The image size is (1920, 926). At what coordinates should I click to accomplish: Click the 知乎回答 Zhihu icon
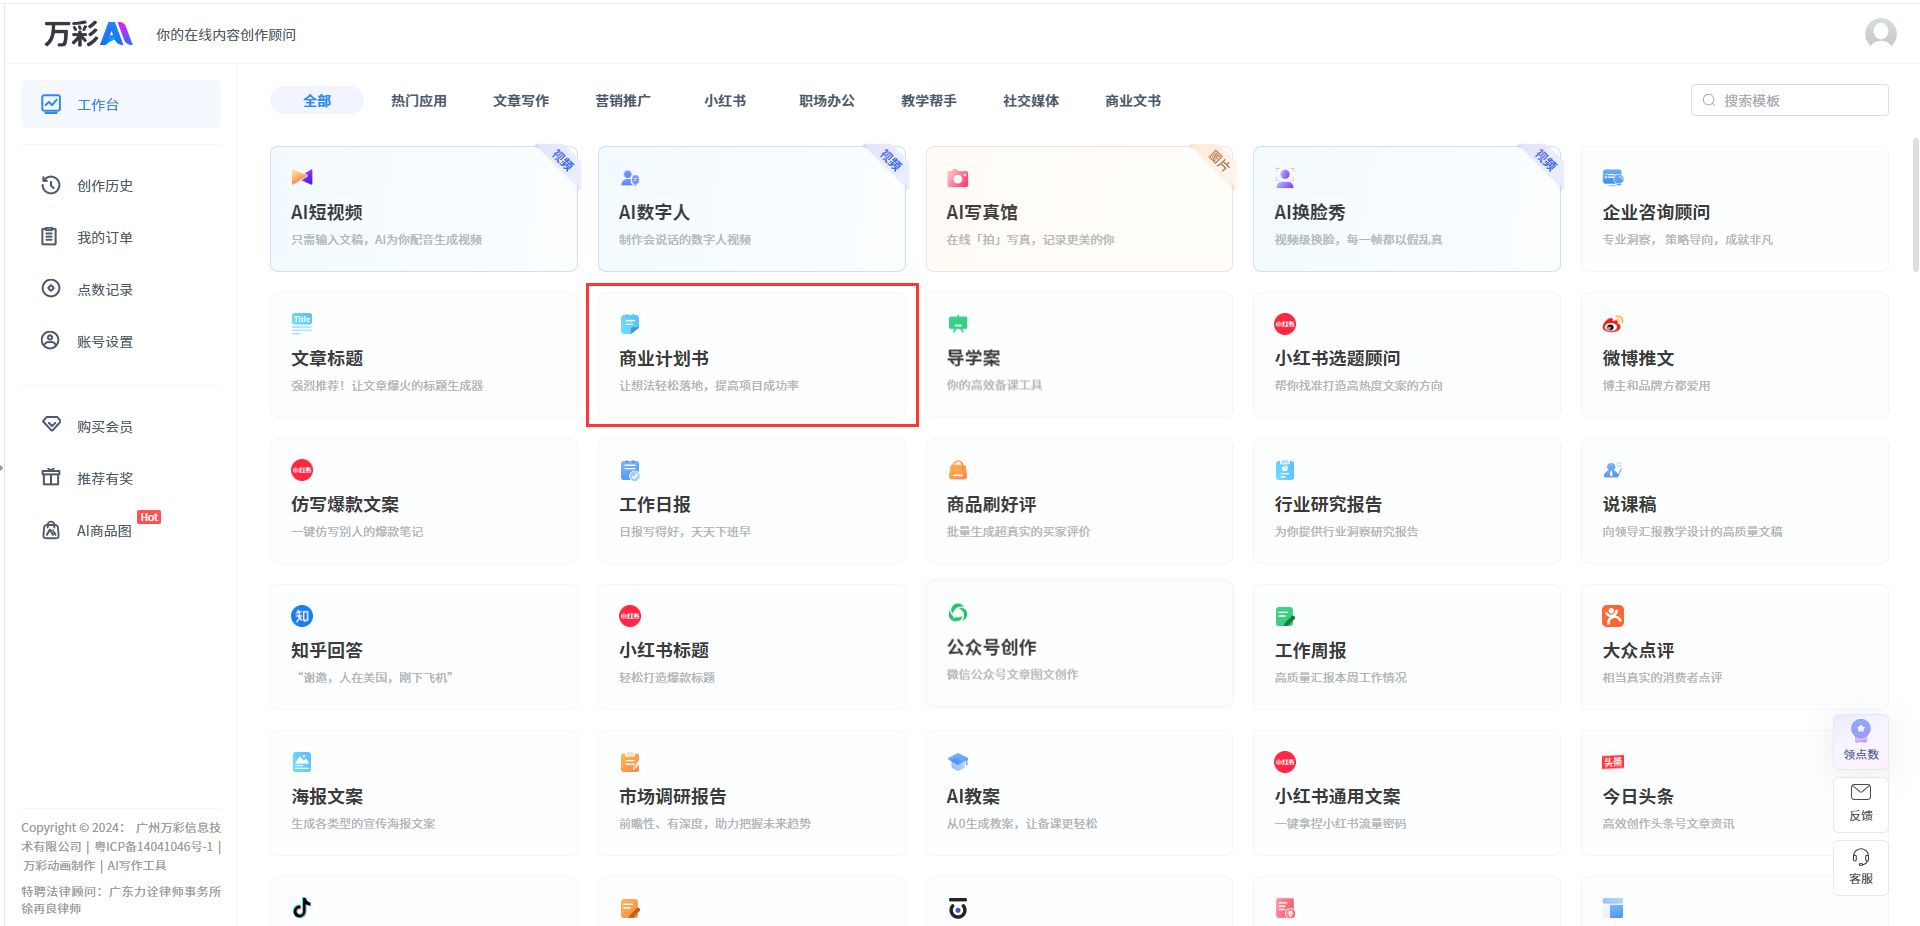302,616
